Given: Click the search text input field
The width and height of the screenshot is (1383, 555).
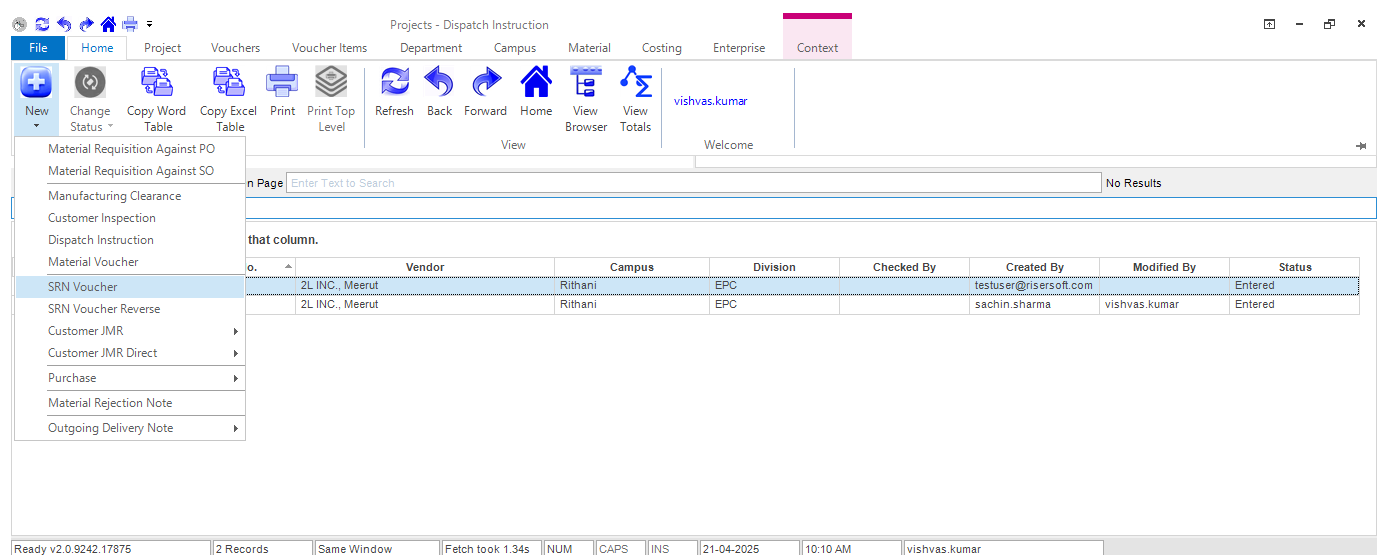Looking at the screenshot, I should (x=694, y=183).
